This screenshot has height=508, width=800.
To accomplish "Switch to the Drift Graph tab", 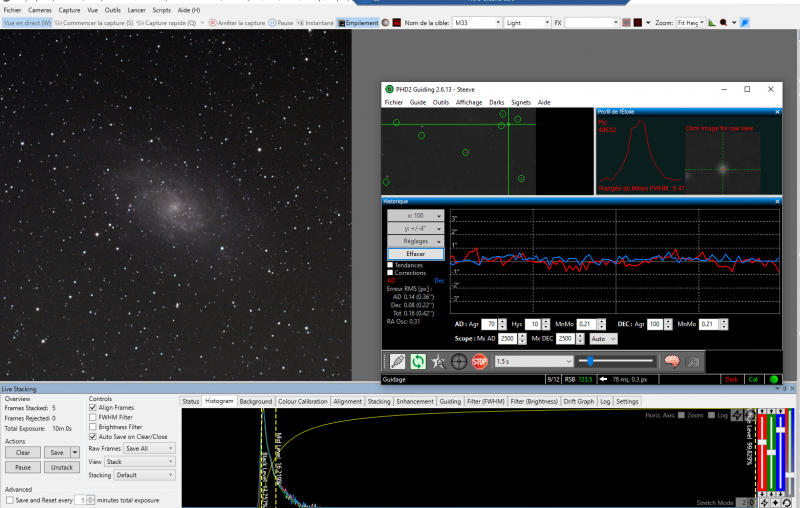I will coord(579,401).
